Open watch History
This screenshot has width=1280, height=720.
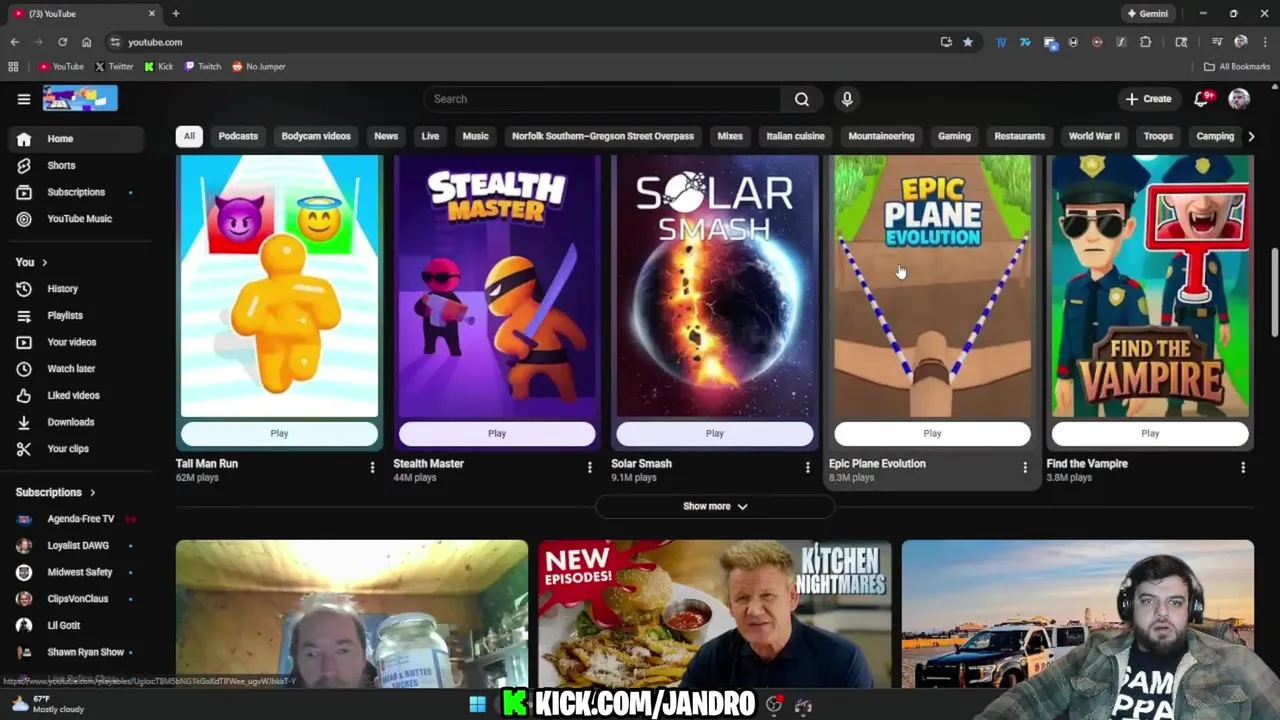tap(76, 288)
